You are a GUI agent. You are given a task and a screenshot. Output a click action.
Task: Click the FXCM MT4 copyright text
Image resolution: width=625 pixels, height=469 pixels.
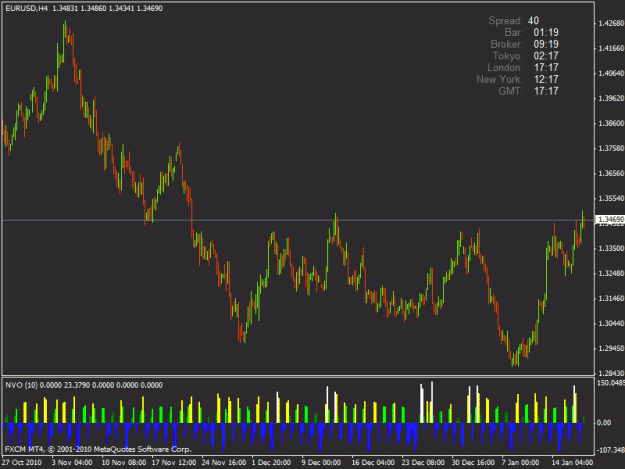pos(98,449)
